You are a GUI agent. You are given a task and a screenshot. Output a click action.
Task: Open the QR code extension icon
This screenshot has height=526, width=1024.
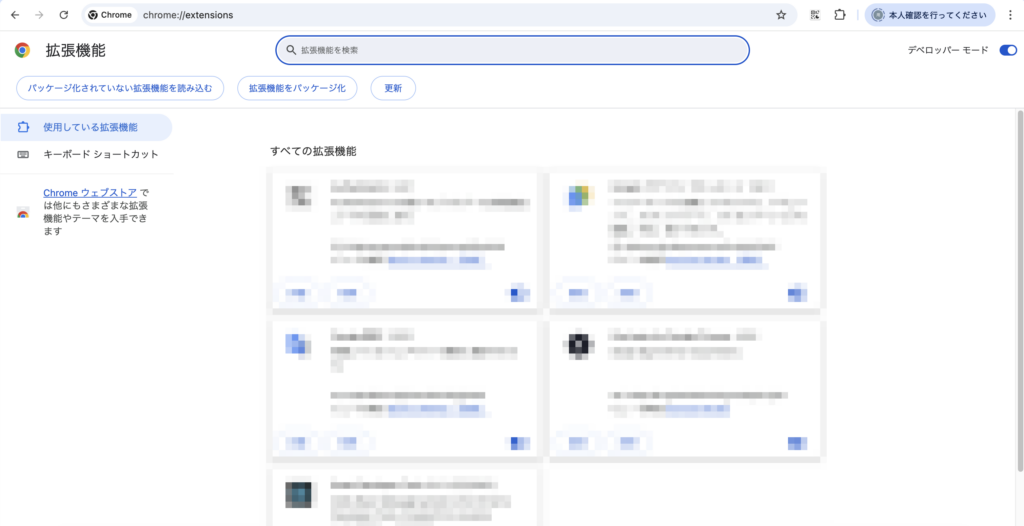coord(815,15)
